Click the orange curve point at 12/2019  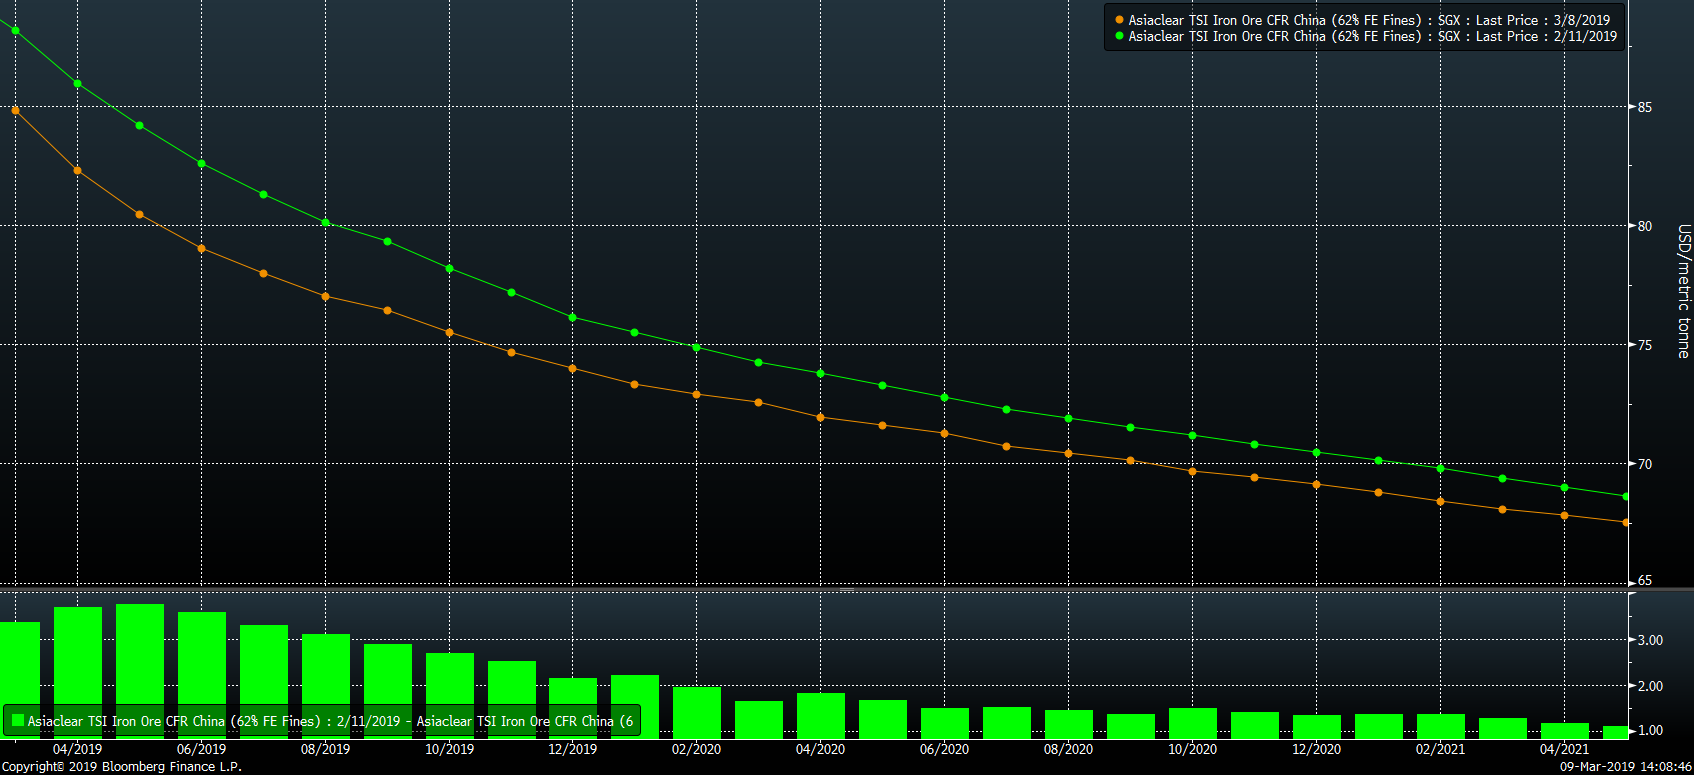(x=573, y=369)
